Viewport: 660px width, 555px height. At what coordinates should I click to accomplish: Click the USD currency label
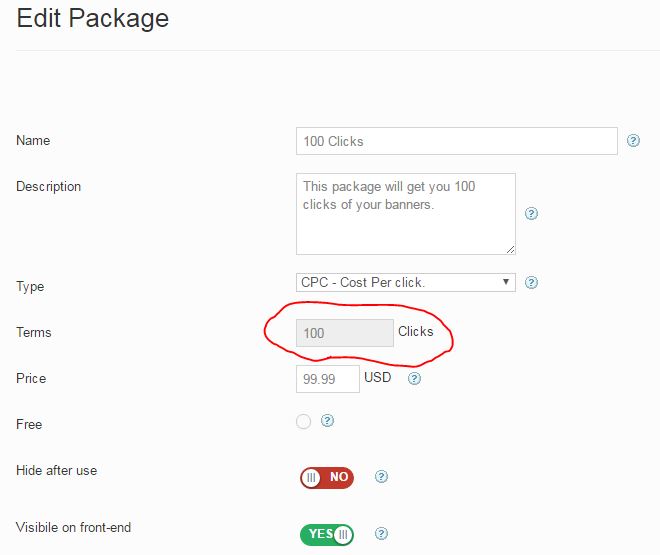click(x=378, y=377)
